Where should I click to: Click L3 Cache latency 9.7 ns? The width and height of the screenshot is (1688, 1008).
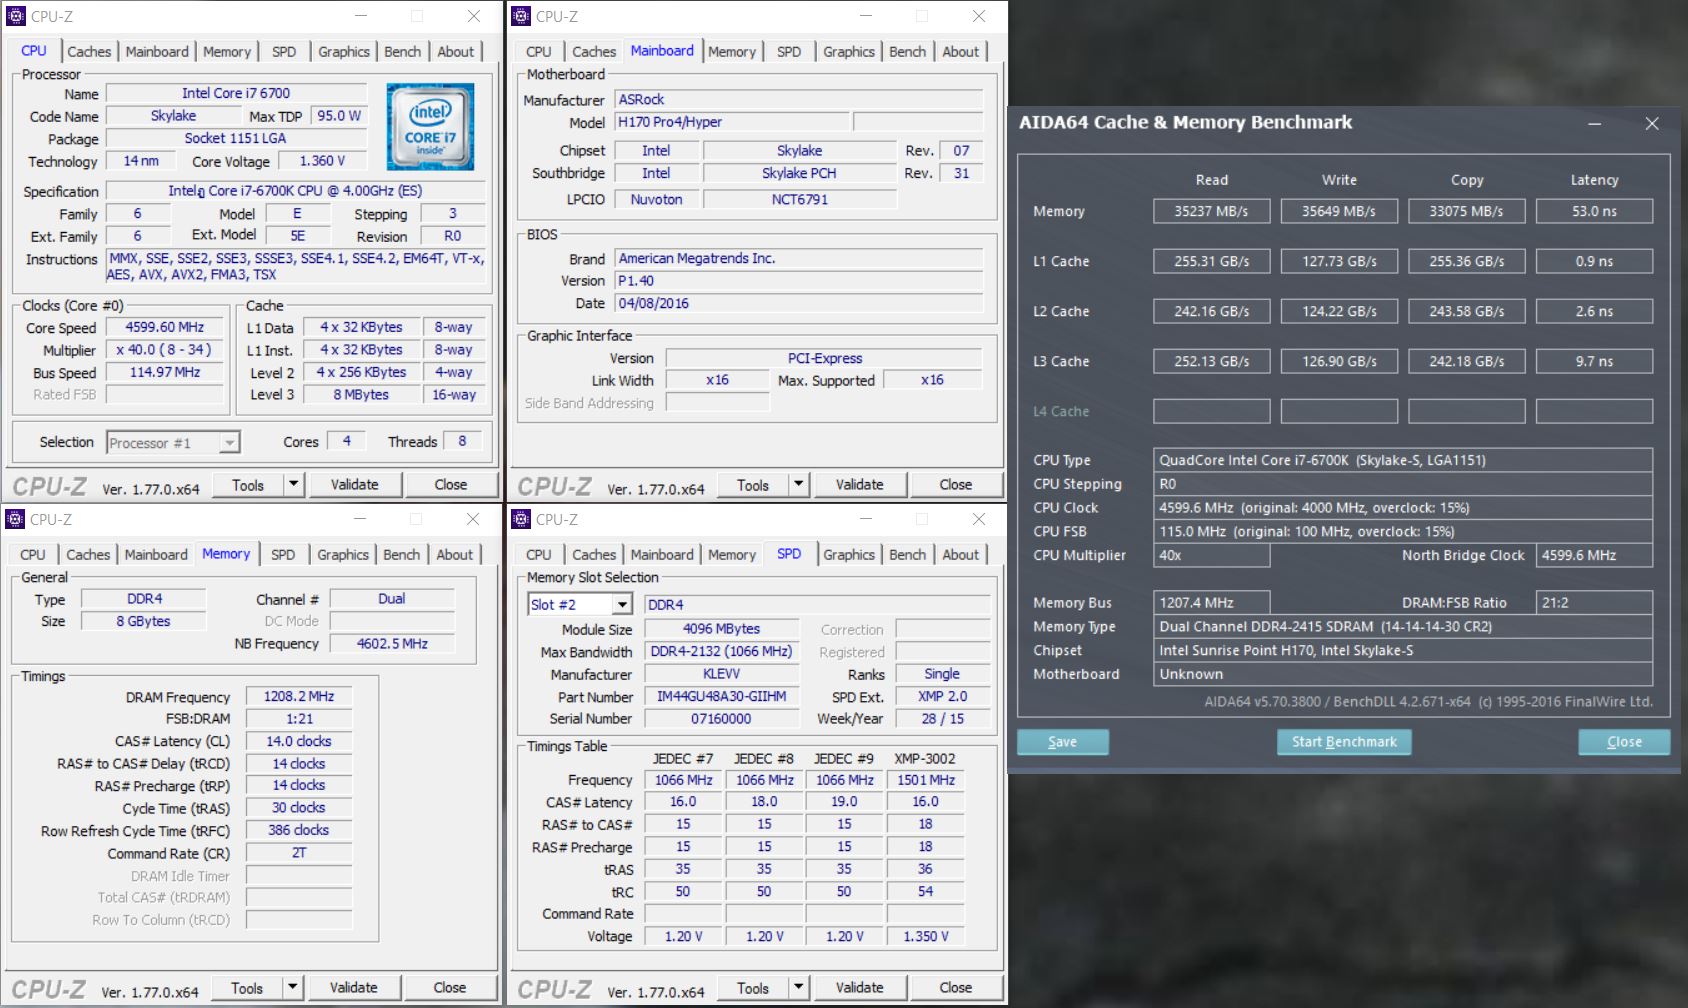coord(1594,361)
